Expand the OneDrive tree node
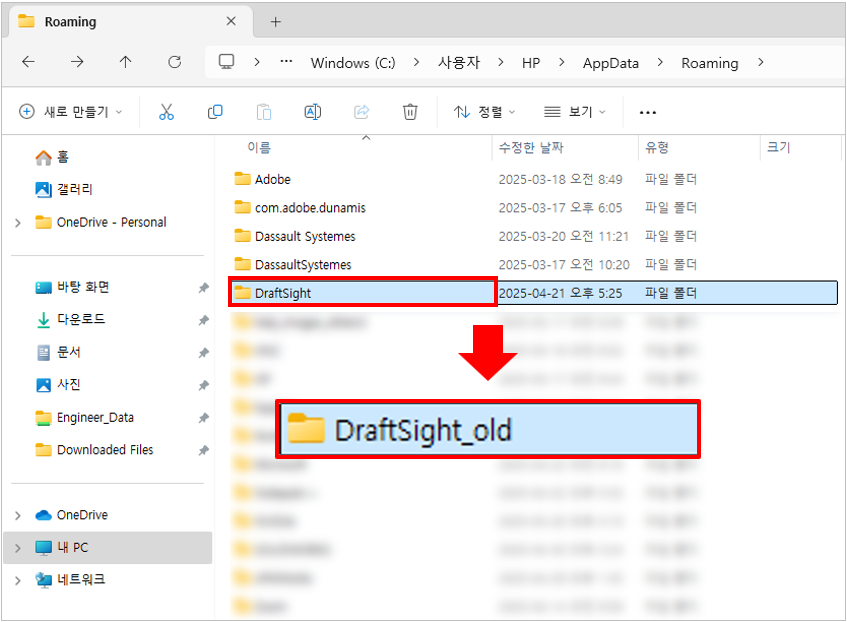Viewport: 847px width, 622px height. (x=18, y=516)
